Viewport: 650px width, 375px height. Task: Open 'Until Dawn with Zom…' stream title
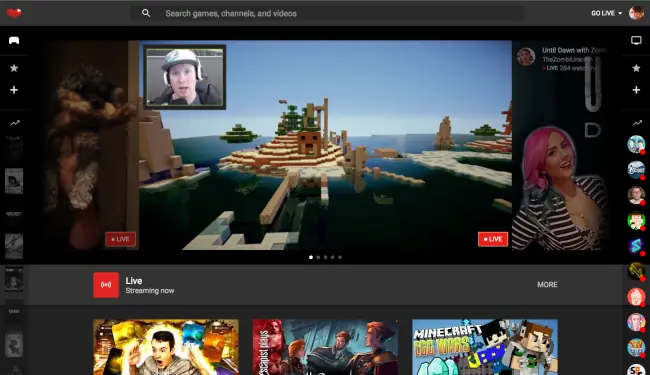[x=574, y=50]
